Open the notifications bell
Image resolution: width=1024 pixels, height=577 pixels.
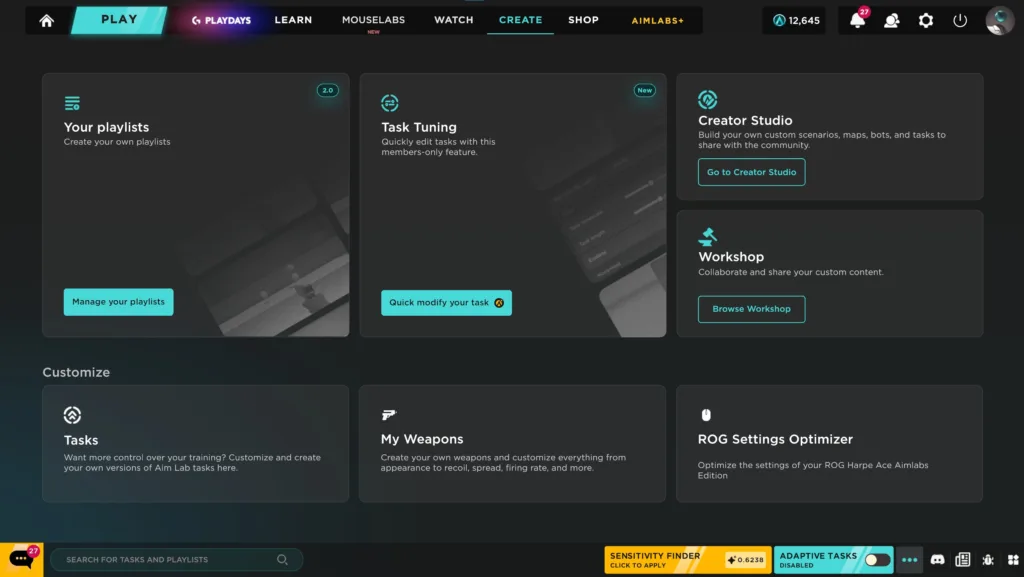coord(857,20)
